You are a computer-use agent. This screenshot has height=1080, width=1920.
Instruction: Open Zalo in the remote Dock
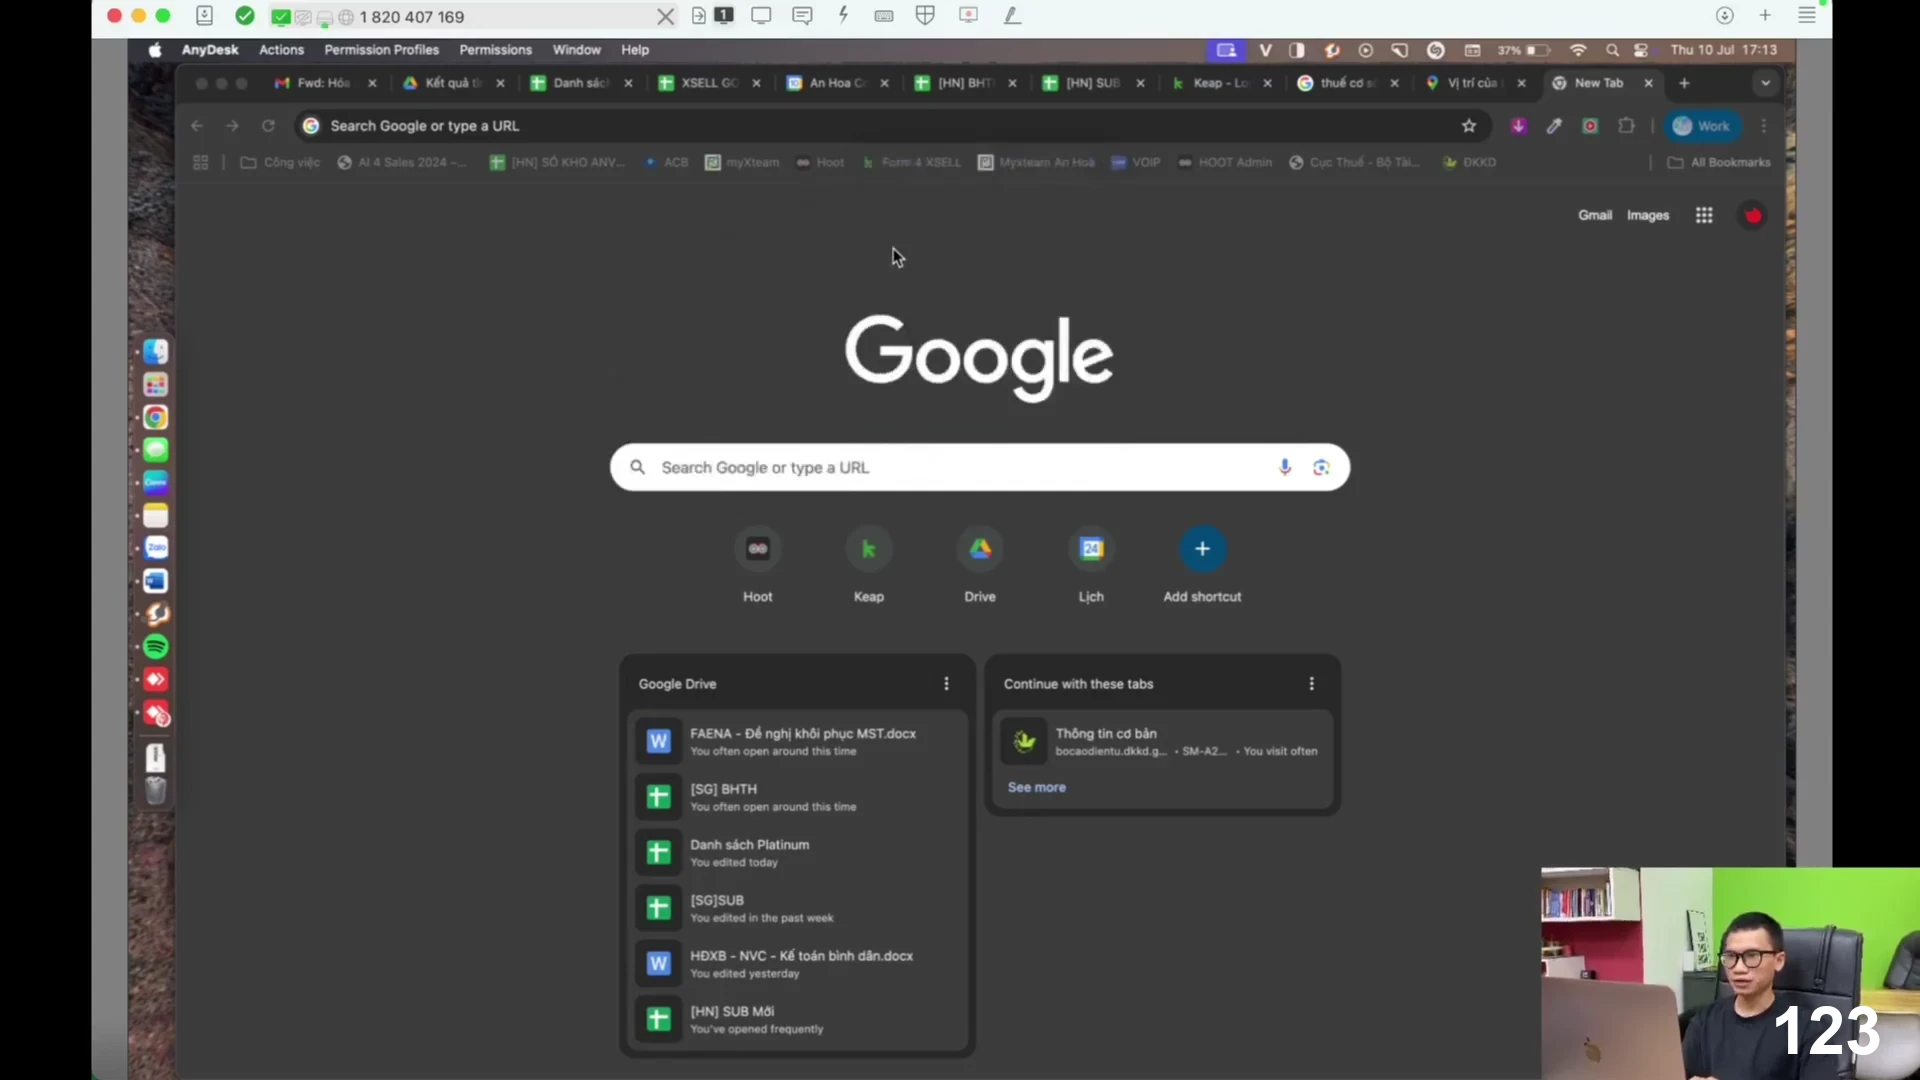(156, 548)
